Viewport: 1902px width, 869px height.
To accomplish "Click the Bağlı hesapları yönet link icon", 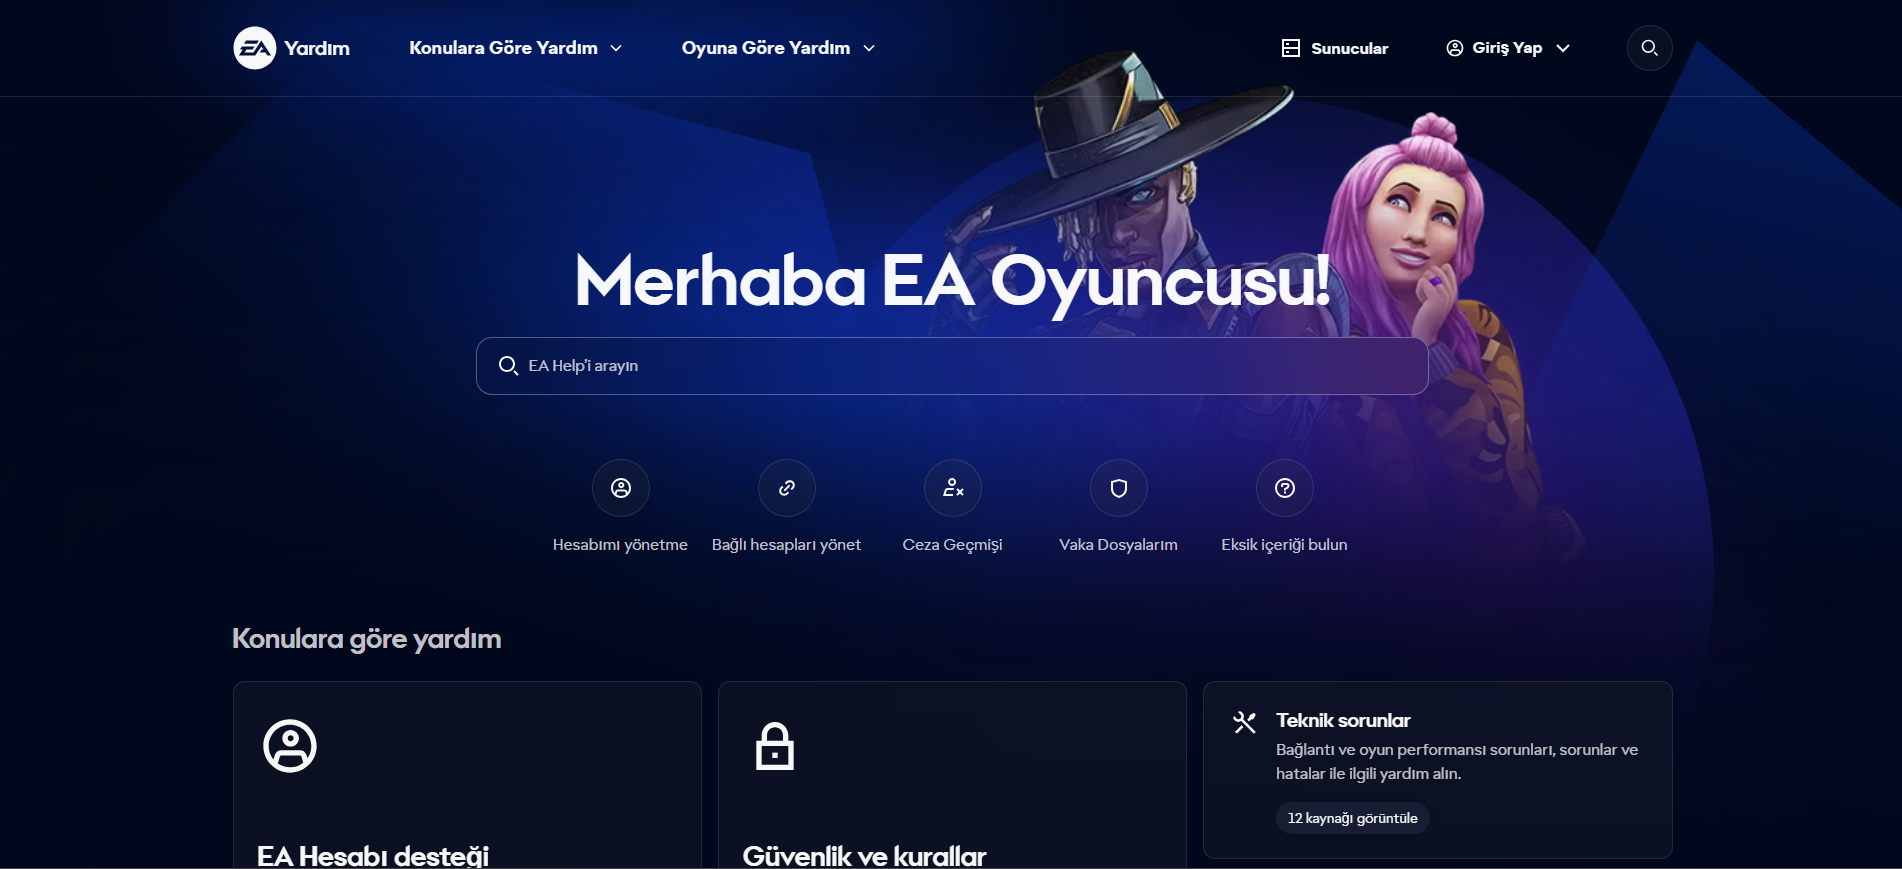I will [x=787, y=488].
